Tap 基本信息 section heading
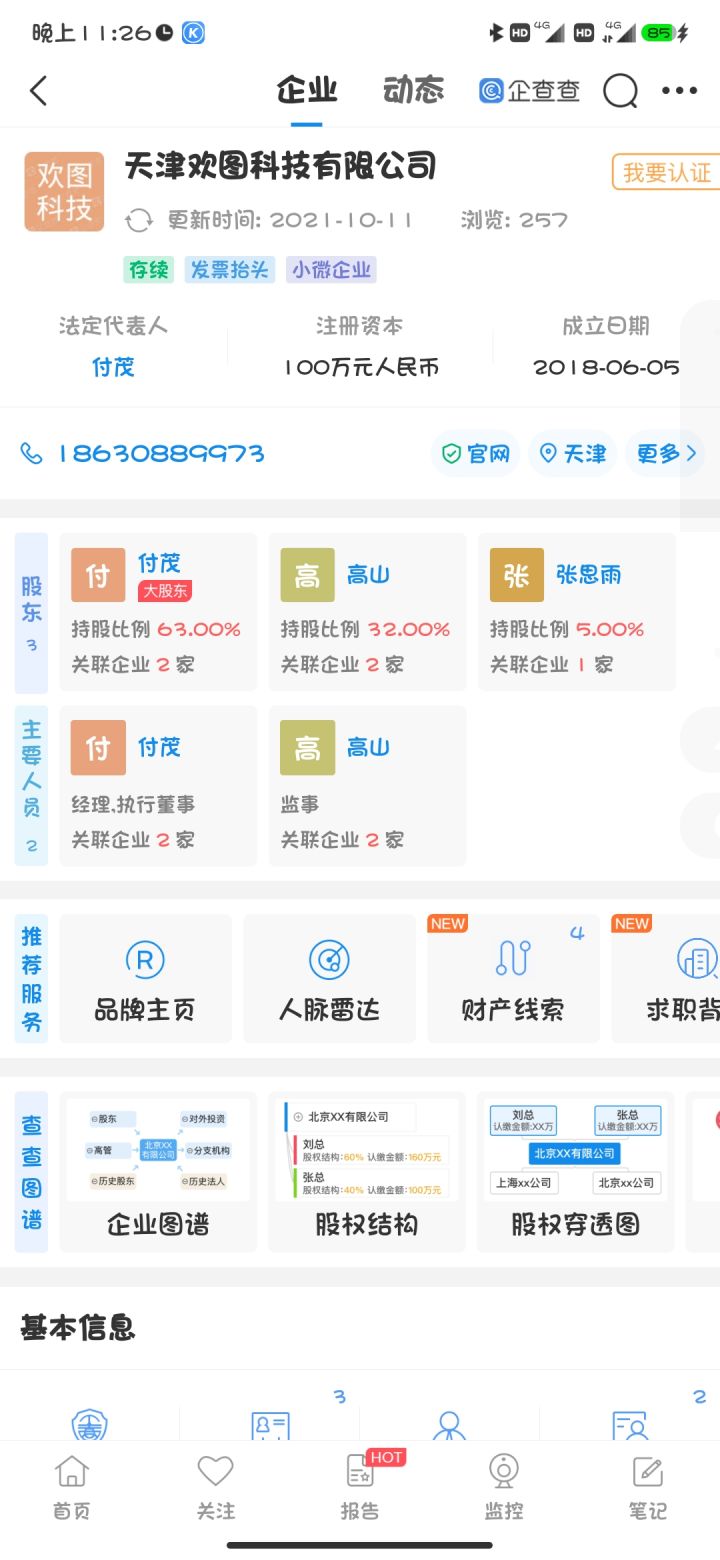720x1560 pixels. 77,1328
